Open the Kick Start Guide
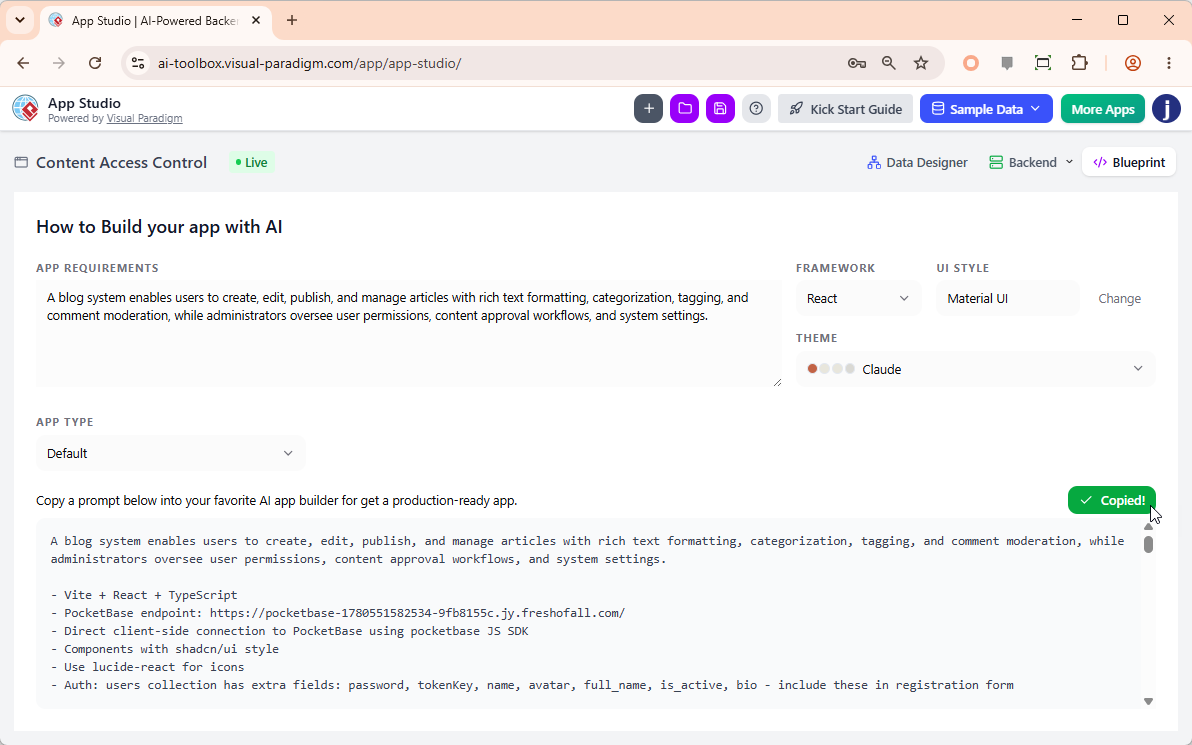 [845, 109]
